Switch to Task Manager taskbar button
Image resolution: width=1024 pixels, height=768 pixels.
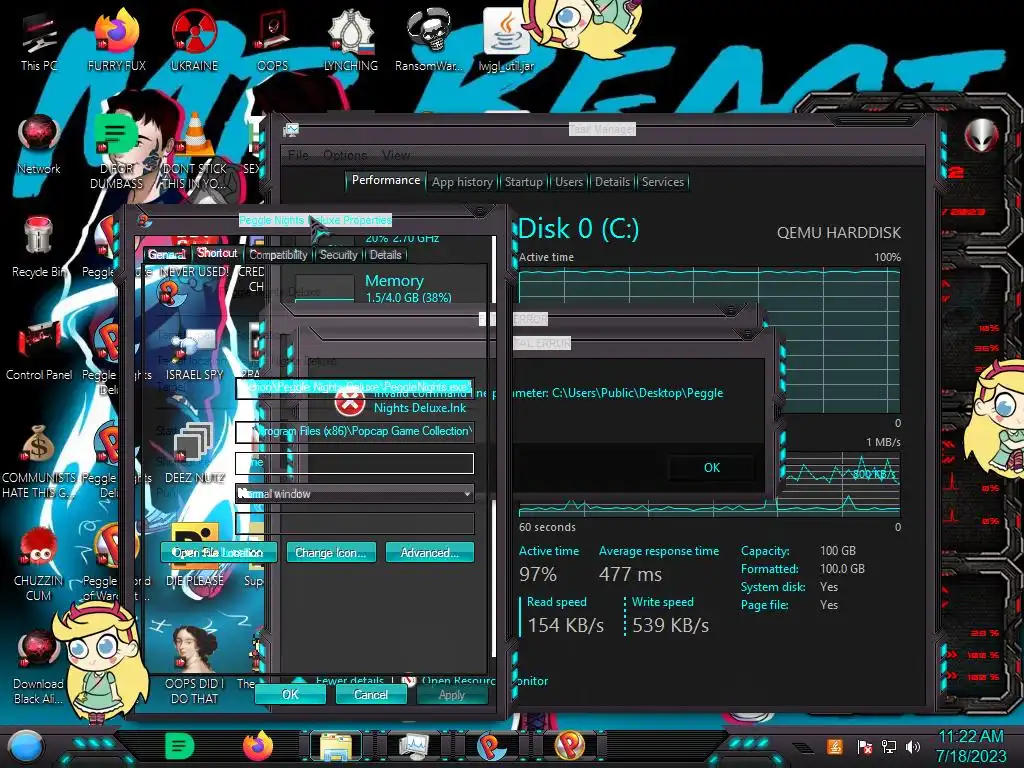(413, 746)
